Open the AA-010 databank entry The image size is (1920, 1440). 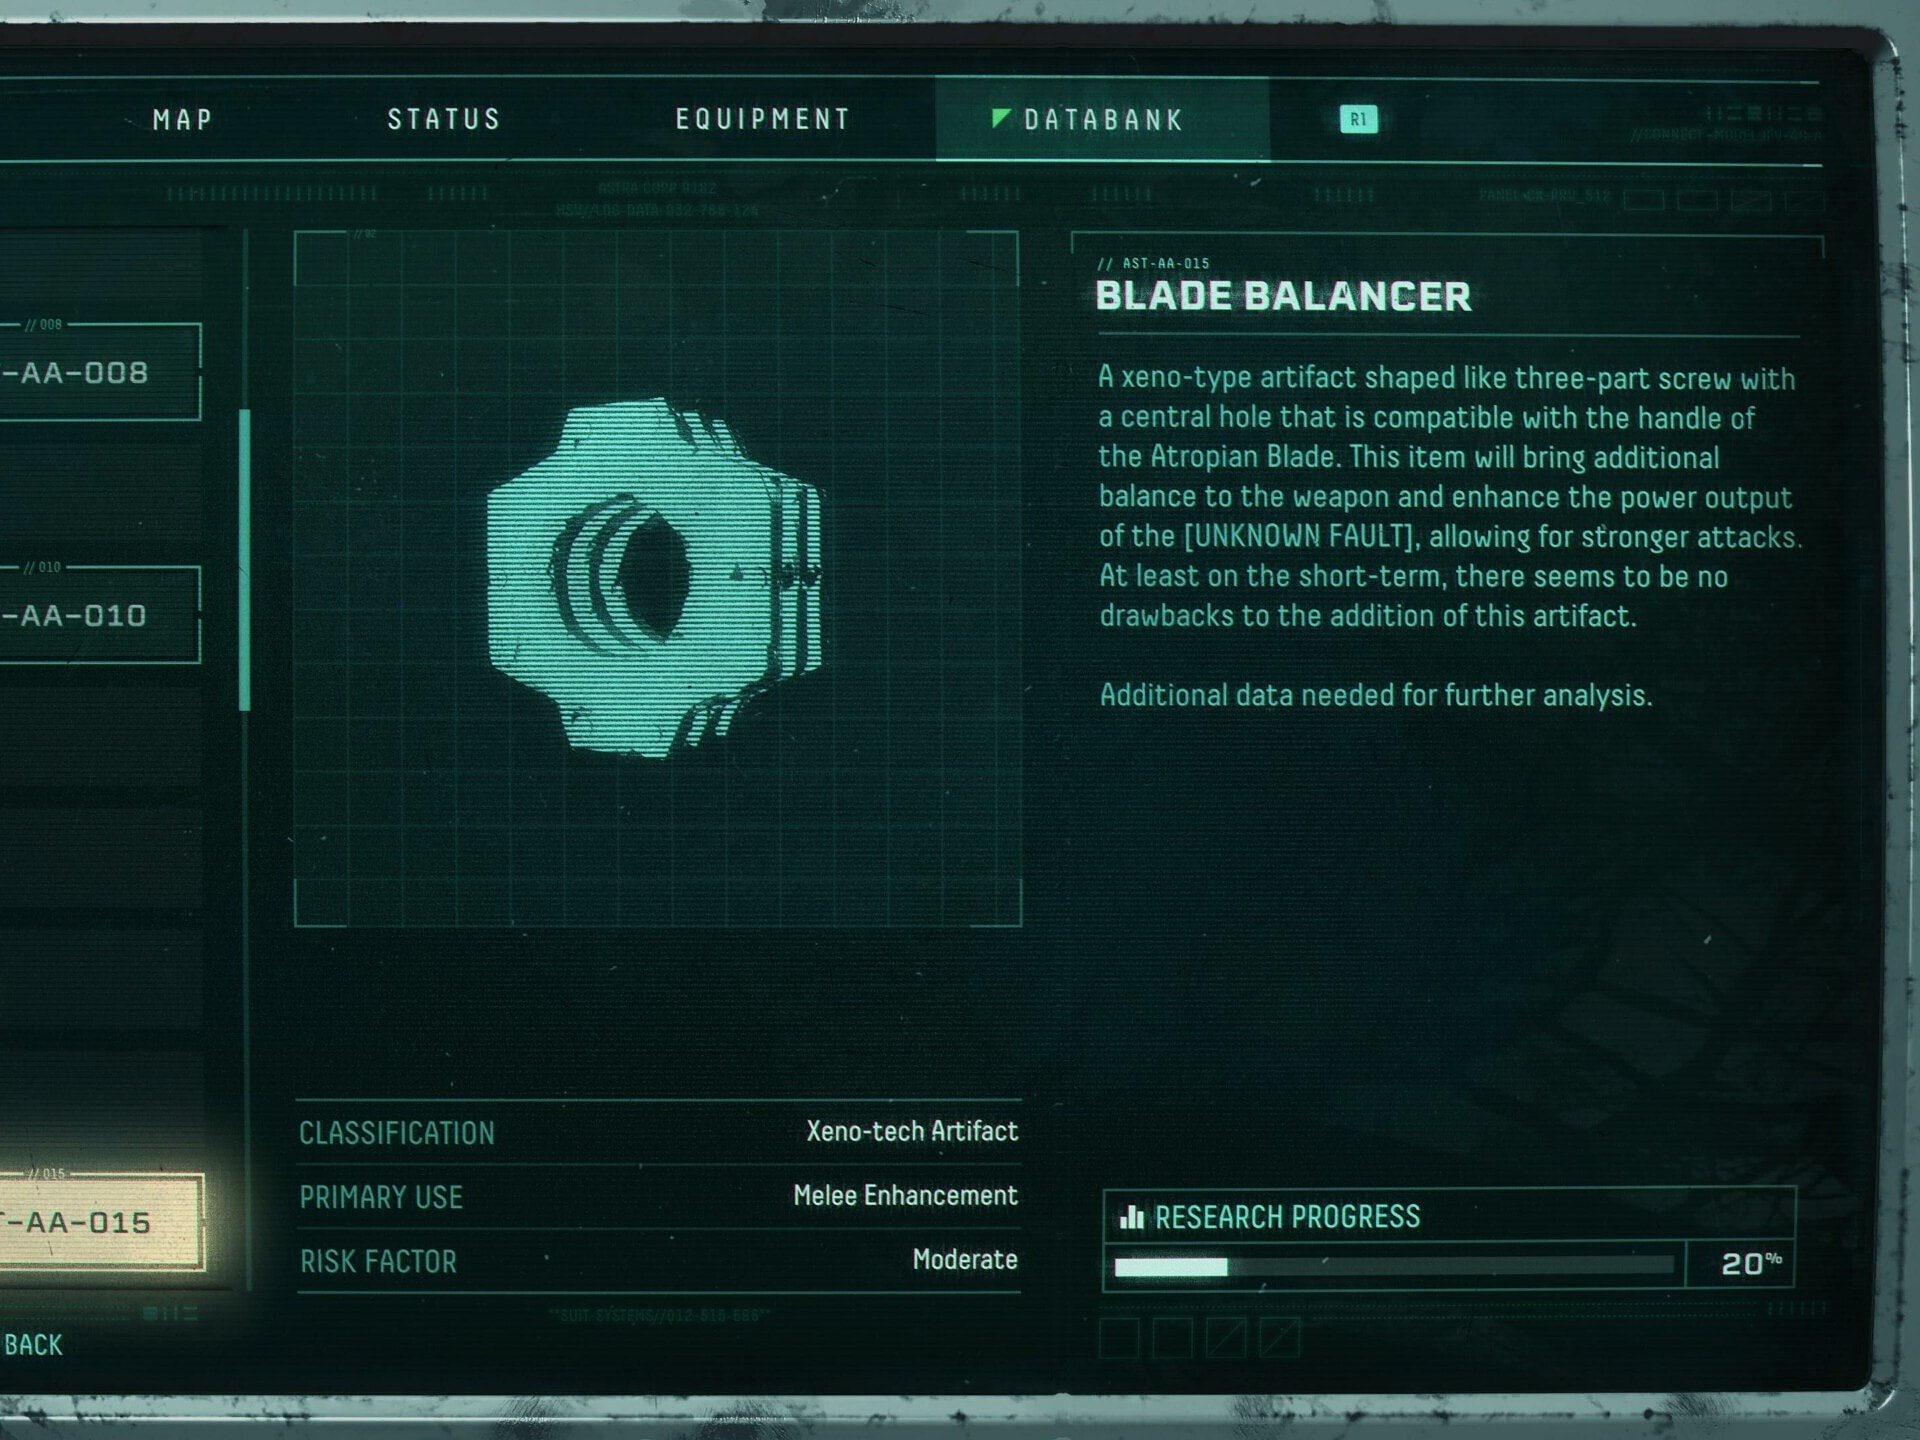(x=100, y=615)
